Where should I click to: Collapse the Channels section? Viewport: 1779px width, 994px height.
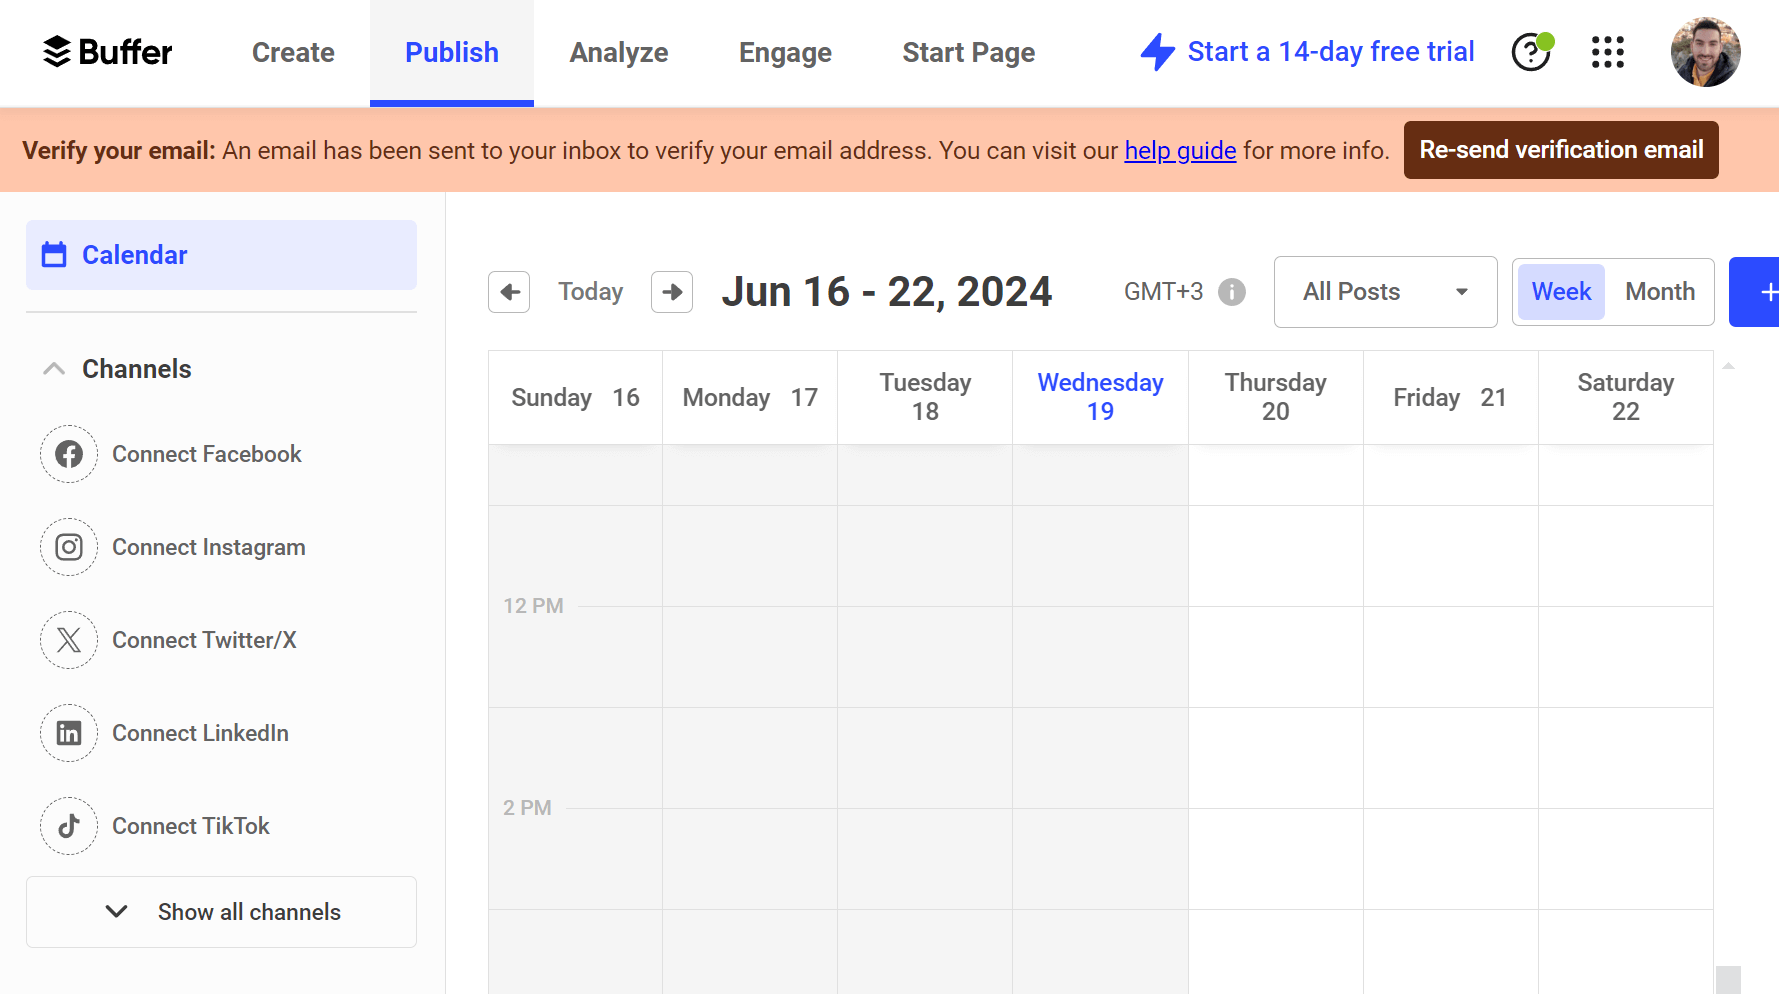[x=54, y=369]
